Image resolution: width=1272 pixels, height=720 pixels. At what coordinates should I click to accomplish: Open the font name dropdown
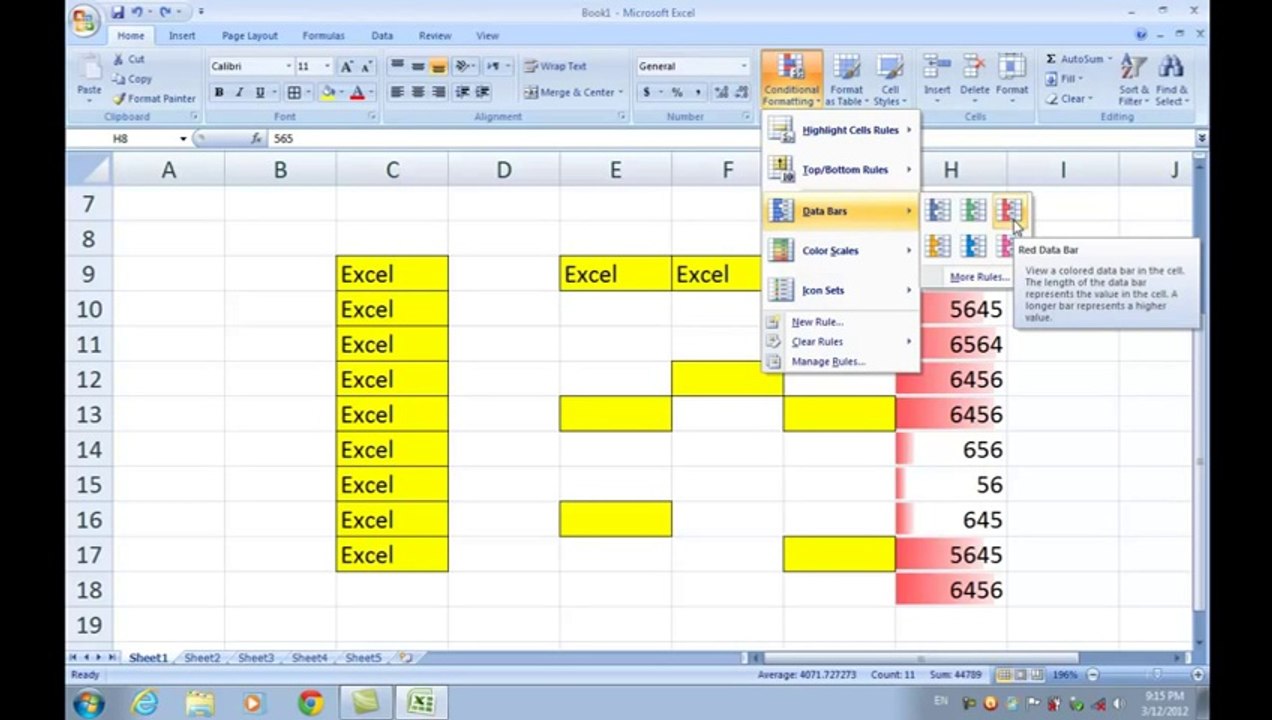point(289,66)
